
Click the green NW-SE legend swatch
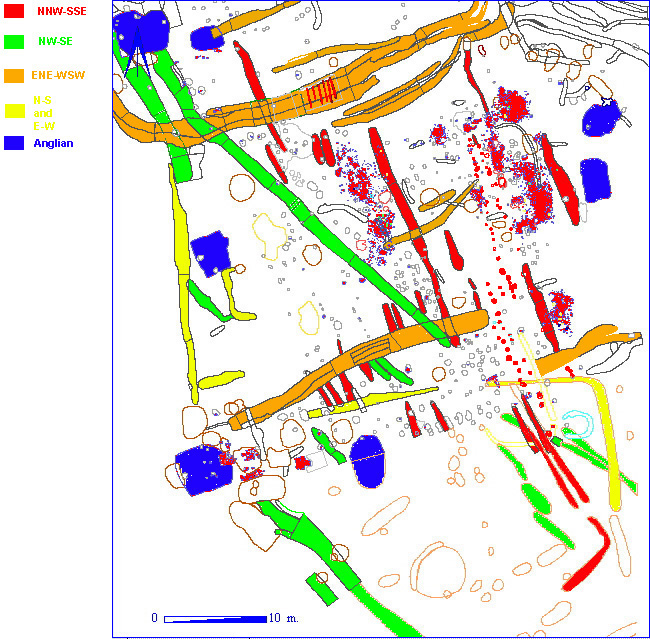tap(14, 42)
